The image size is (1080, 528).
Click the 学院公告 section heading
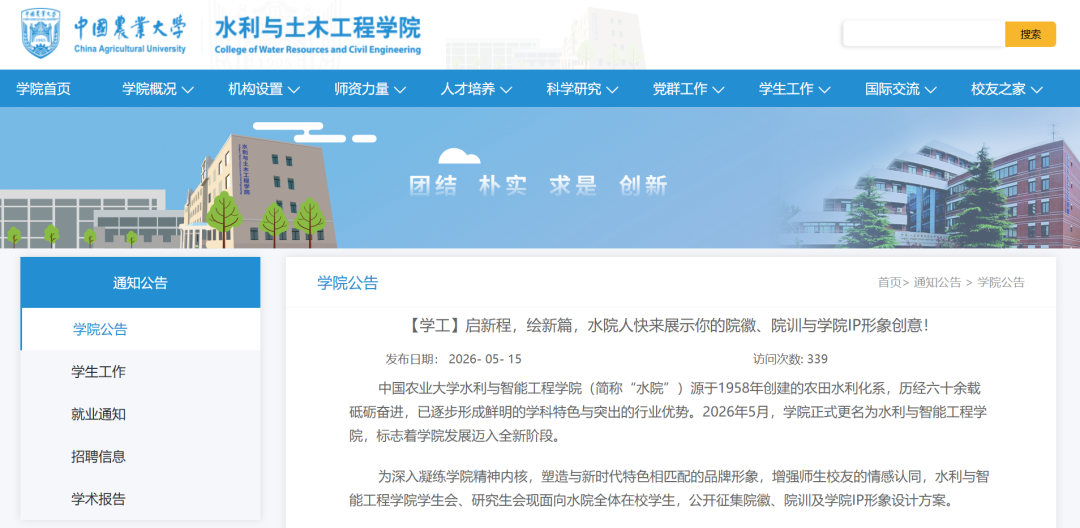pyautogui.click(x=348, y=283)
